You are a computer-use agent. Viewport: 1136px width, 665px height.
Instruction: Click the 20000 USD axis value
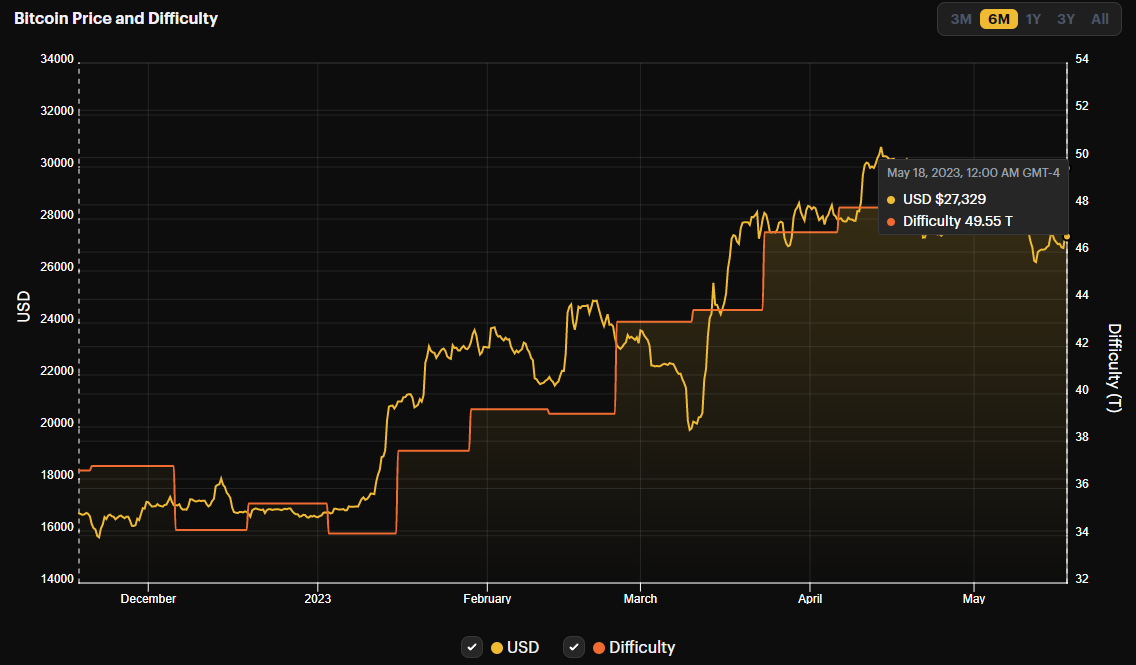57,423
